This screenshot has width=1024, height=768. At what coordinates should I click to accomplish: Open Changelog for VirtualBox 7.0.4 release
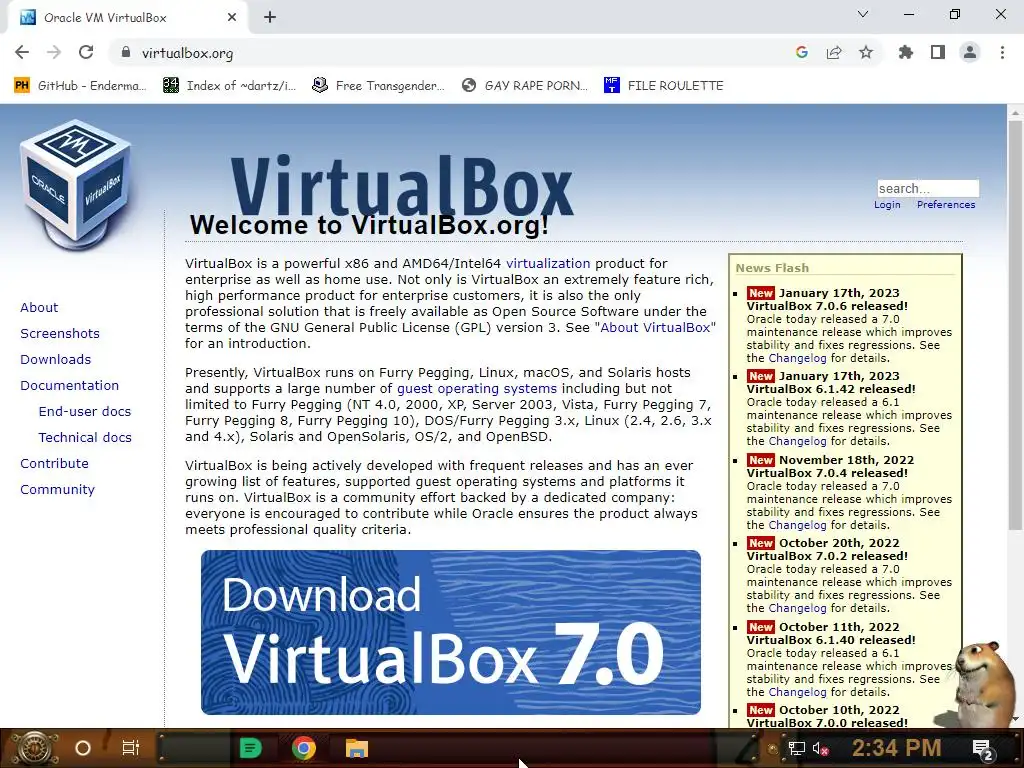pos(797,525)
